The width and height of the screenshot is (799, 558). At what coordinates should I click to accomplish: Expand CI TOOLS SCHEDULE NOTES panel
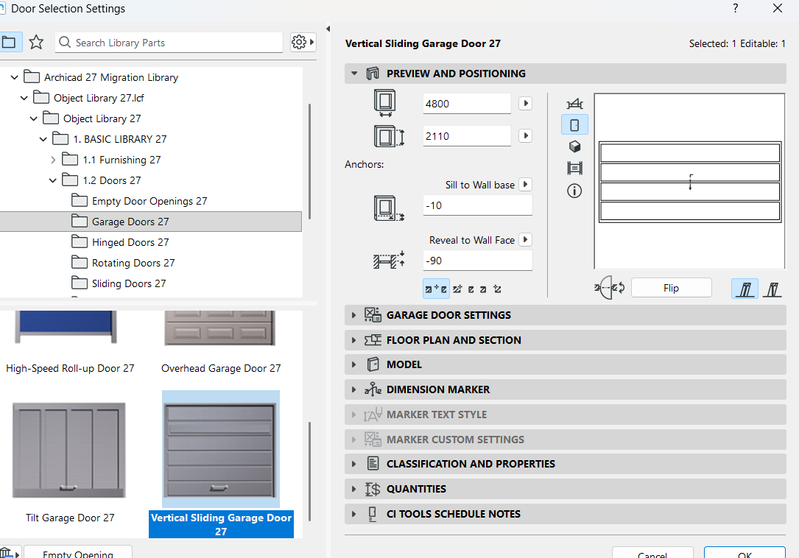point(565,514)
